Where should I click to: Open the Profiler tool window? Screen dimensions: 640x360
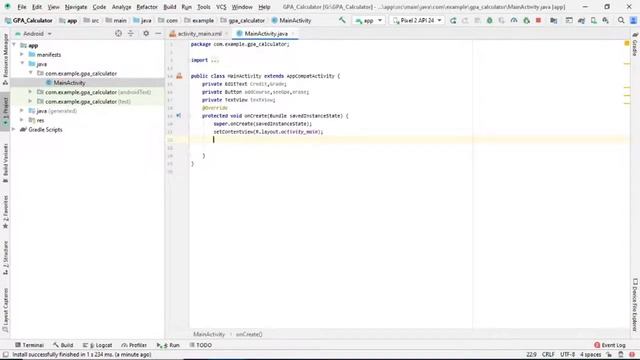click(x=134, y=345)
